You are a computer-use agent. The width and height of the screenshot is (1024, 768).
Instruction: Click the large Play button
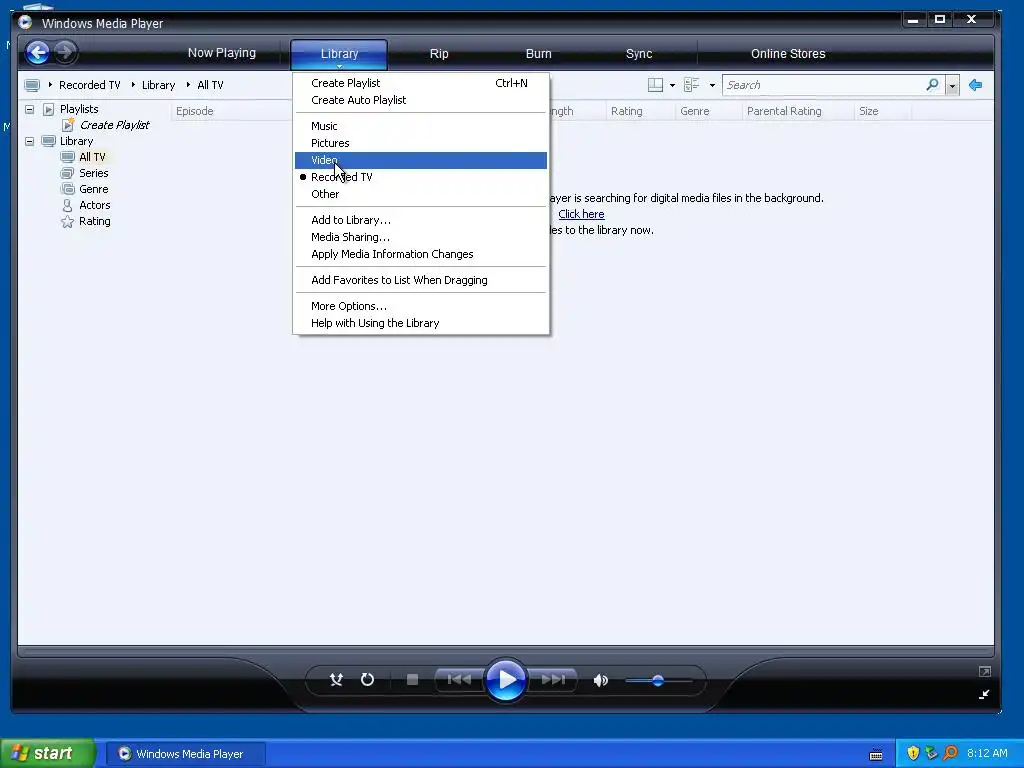(506, 680)
